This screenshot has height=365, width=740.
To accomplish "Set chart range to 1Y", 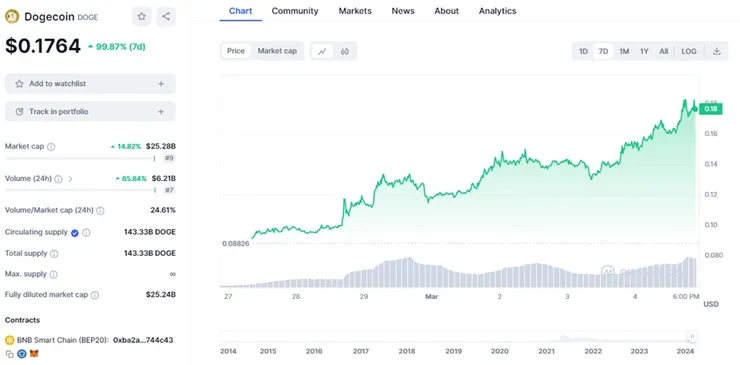I will pos(644,51).
